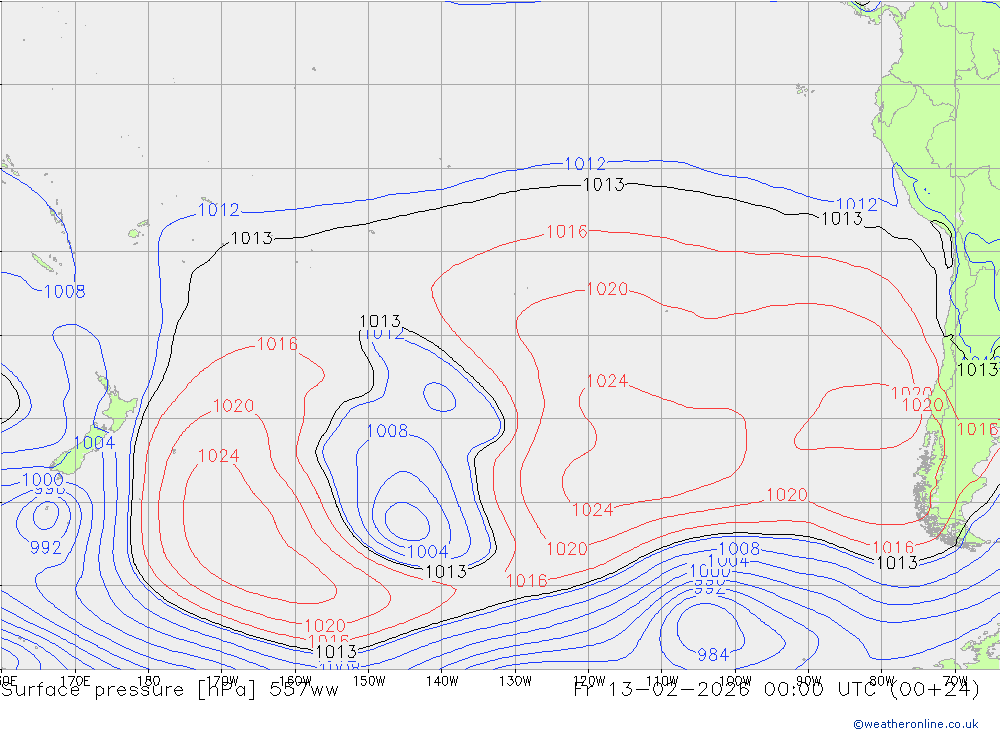The height and width of the screenshot is (733, 1000).
Task: Click the 130W longitude axis label
Action: (515, 681)
